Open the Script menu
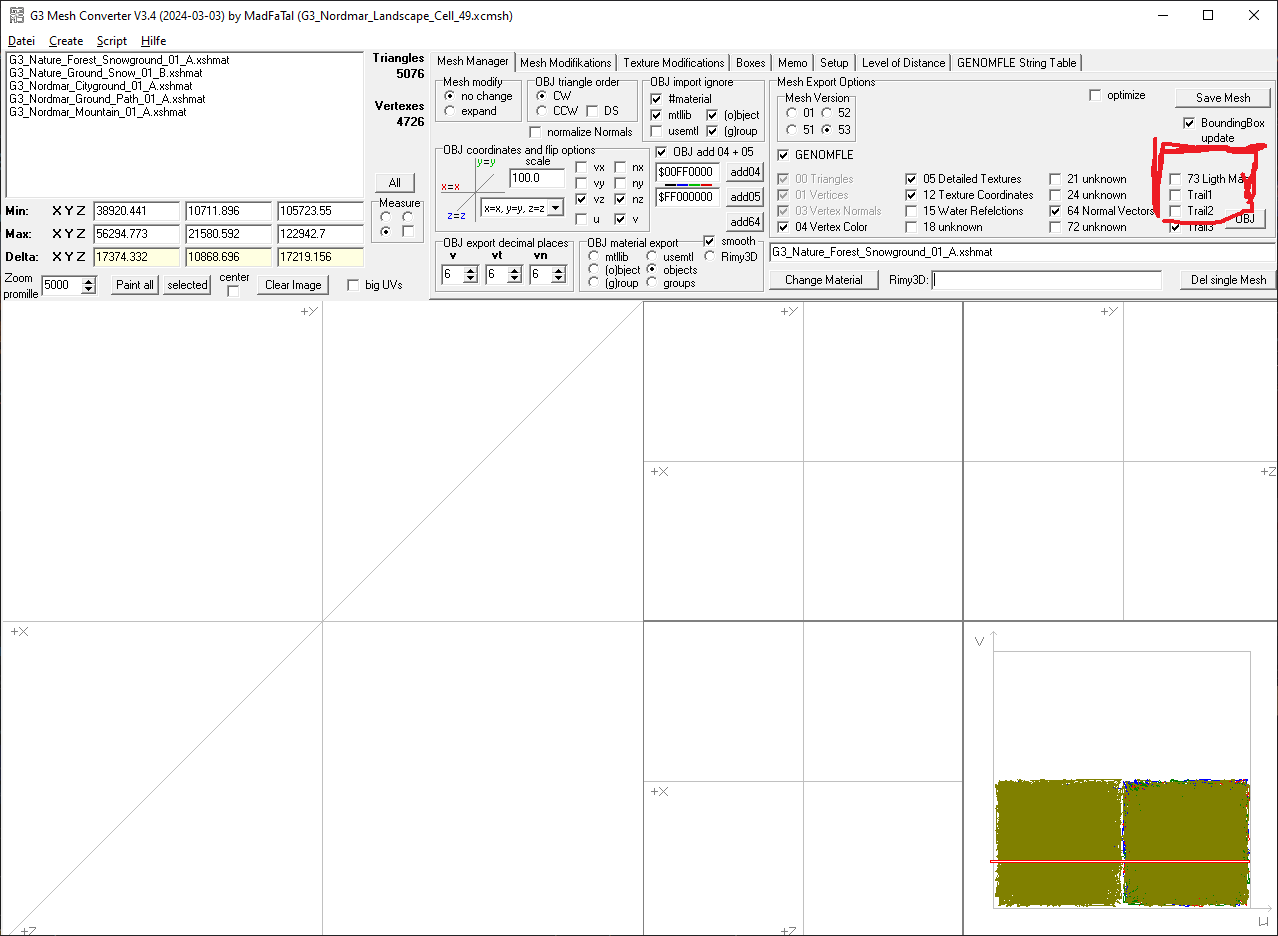Image resolution: width=1278 pixels, height=936 pixels. tap(111, 41)
